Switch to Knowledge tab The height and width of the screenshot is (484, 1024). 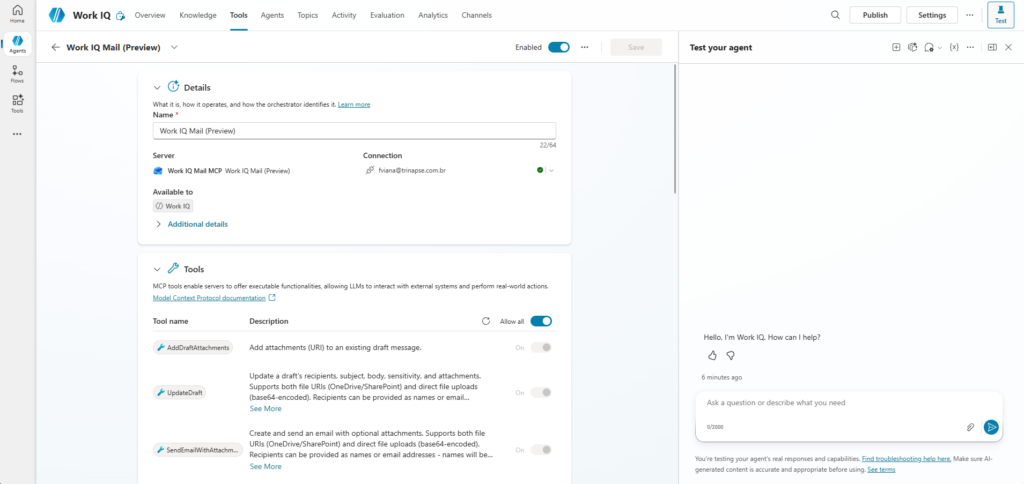(198, 15)
